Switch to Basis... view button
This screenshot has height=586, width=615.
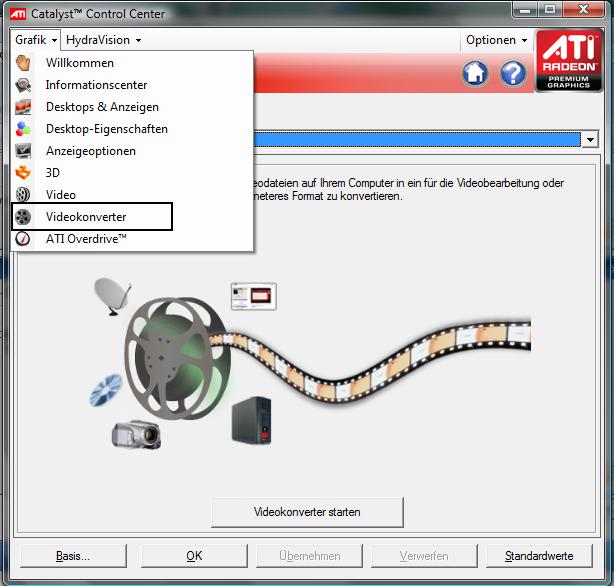73,555
